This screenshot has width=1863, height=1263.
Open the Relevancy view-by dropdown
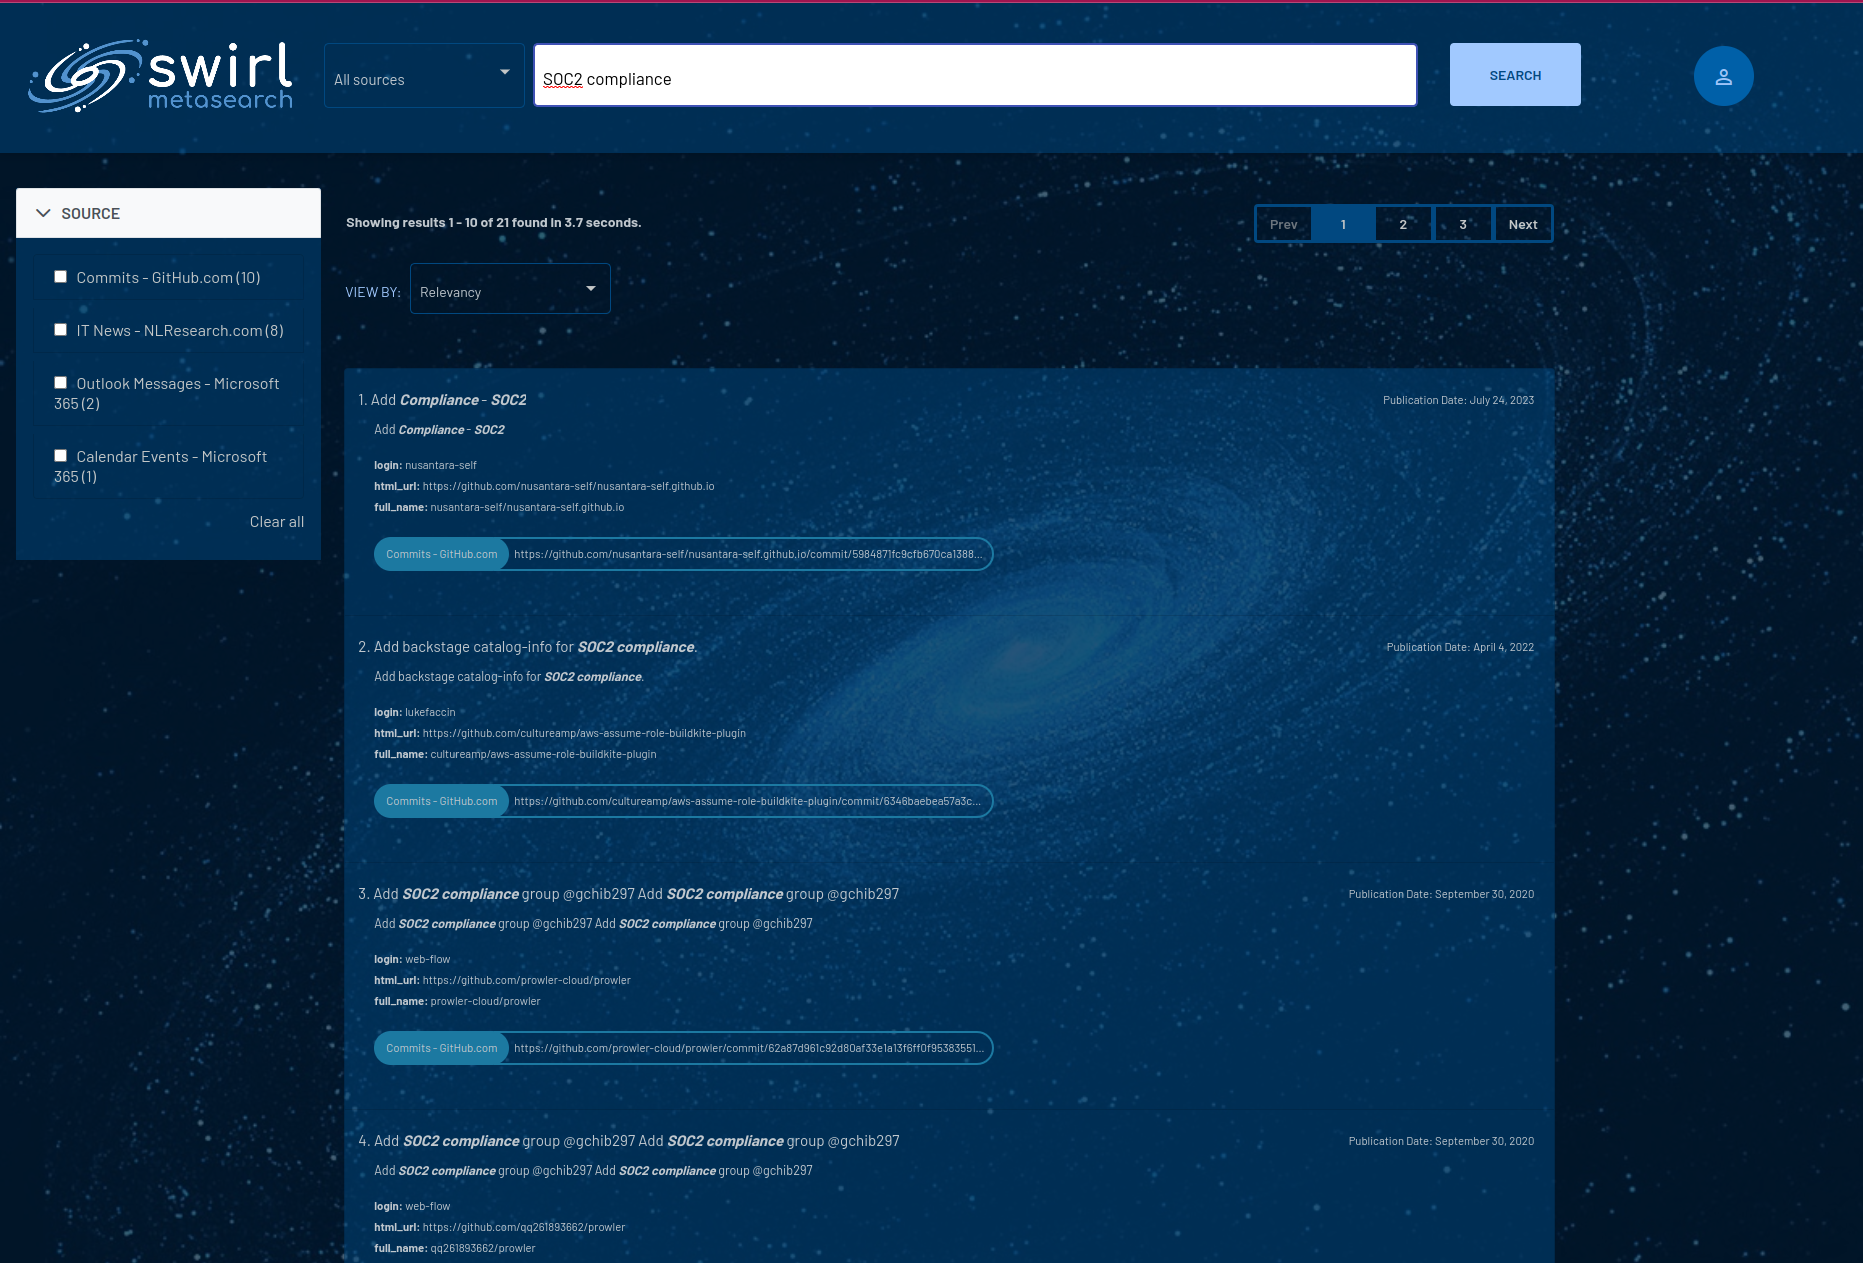(x=510, y=289)
